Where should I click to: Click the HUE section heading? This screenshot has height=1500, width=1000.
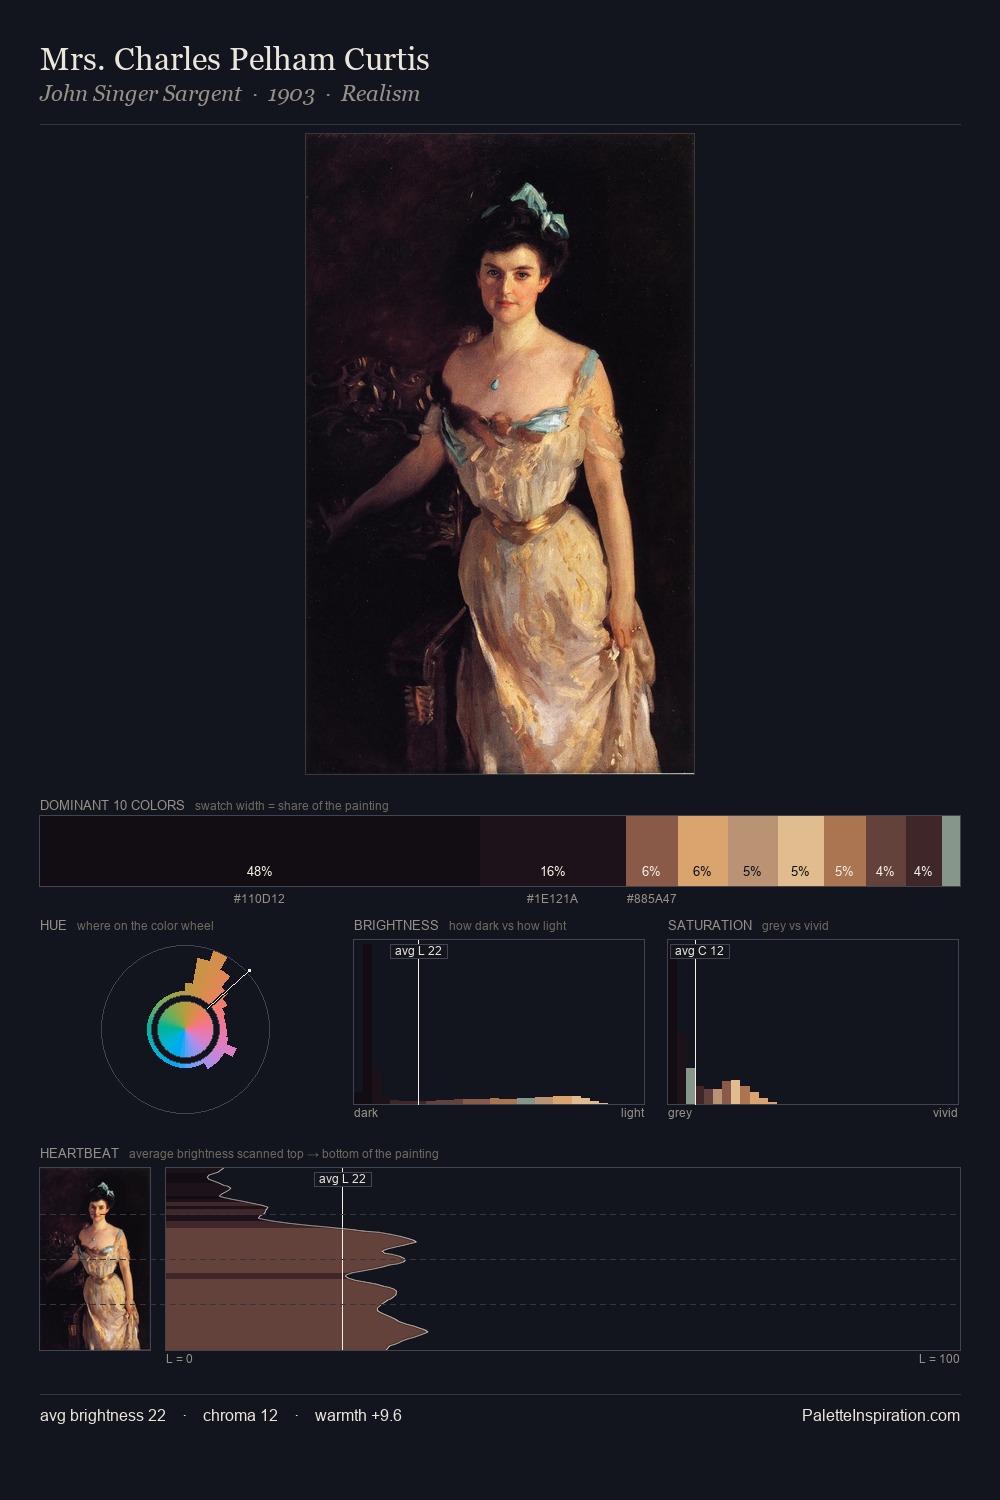point(53,925)
